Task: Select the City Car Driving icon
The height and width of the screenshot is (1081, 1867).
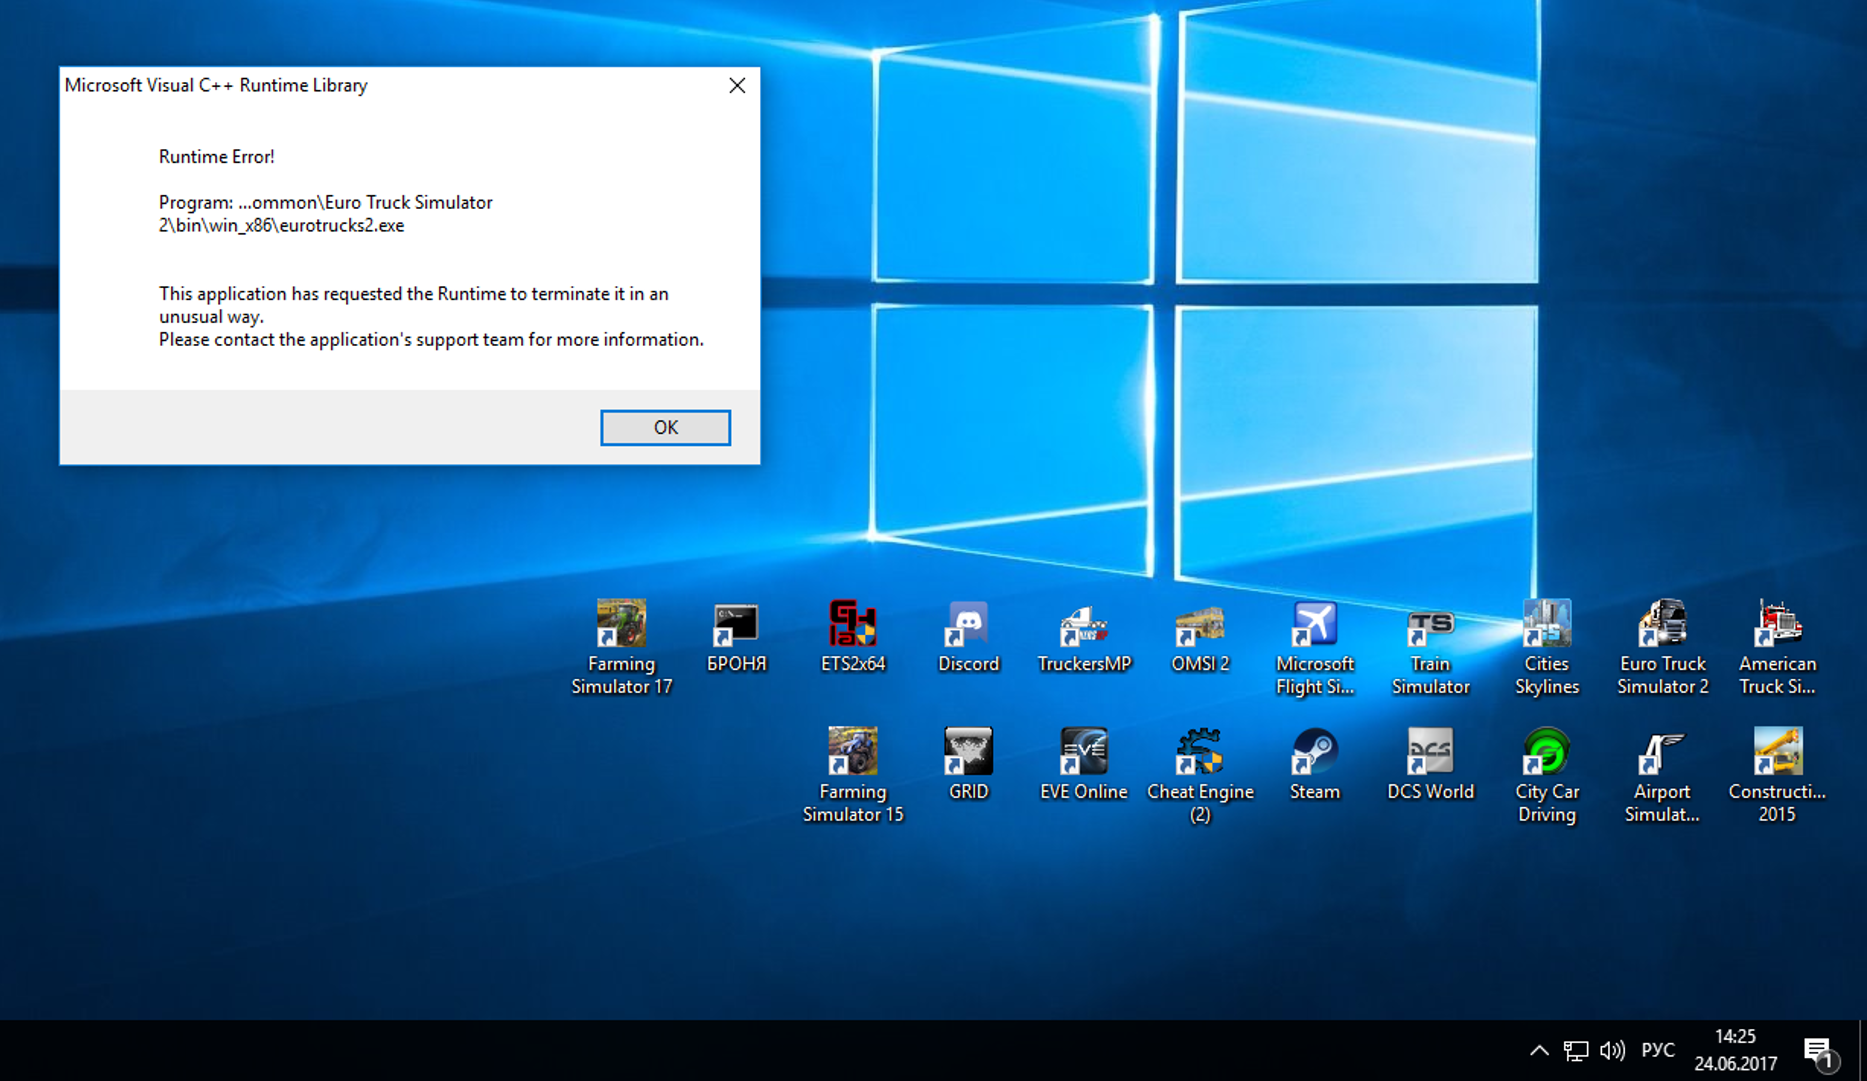Action: [1547, 775]
